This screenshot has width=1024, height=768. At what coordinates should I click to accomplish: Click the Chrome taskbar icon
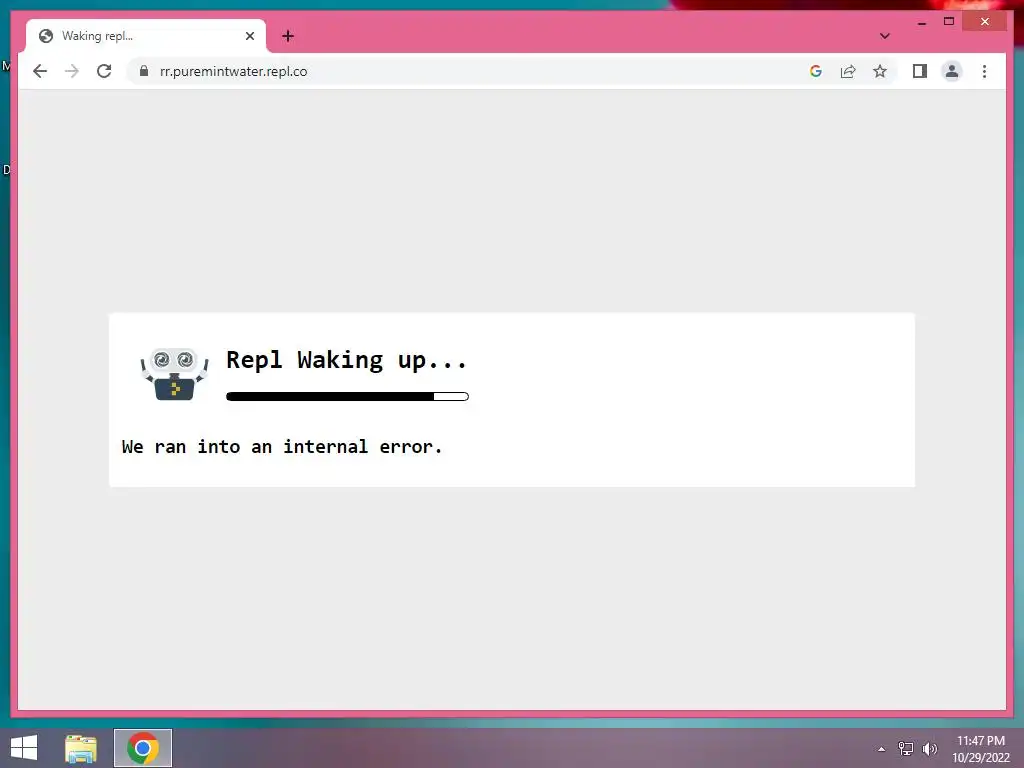pos(143,748)
